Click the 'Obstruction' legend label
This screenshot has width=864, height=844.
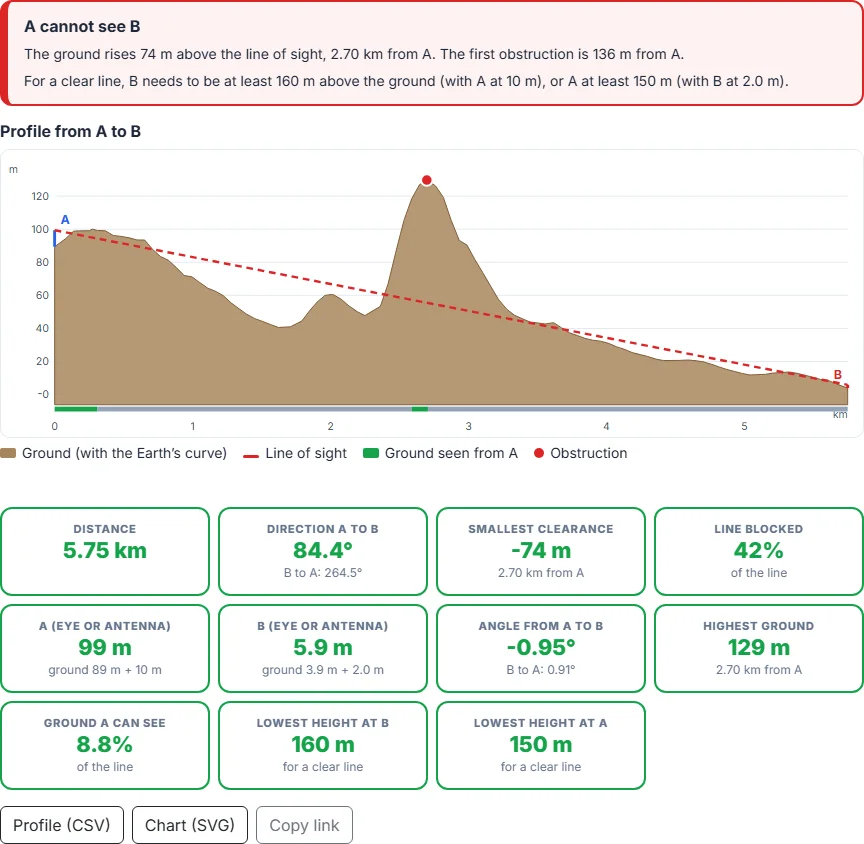click(x=588, y=453)
